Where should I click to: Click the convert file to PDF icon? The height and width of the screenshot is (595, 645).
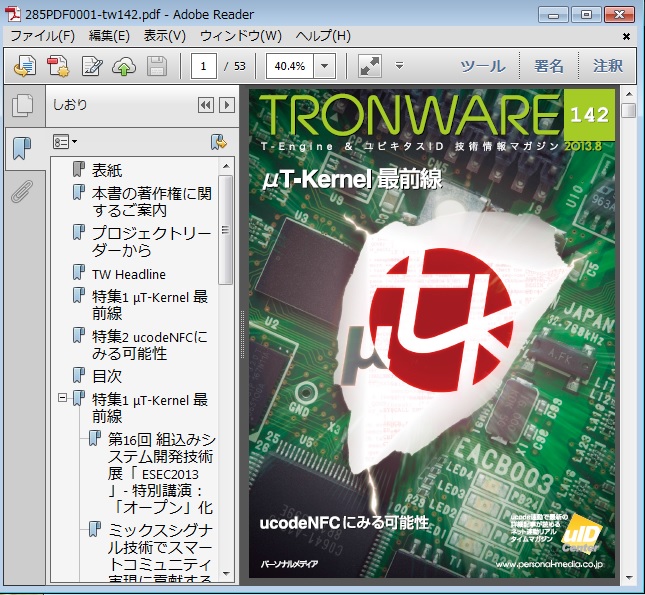click(26, 66)
